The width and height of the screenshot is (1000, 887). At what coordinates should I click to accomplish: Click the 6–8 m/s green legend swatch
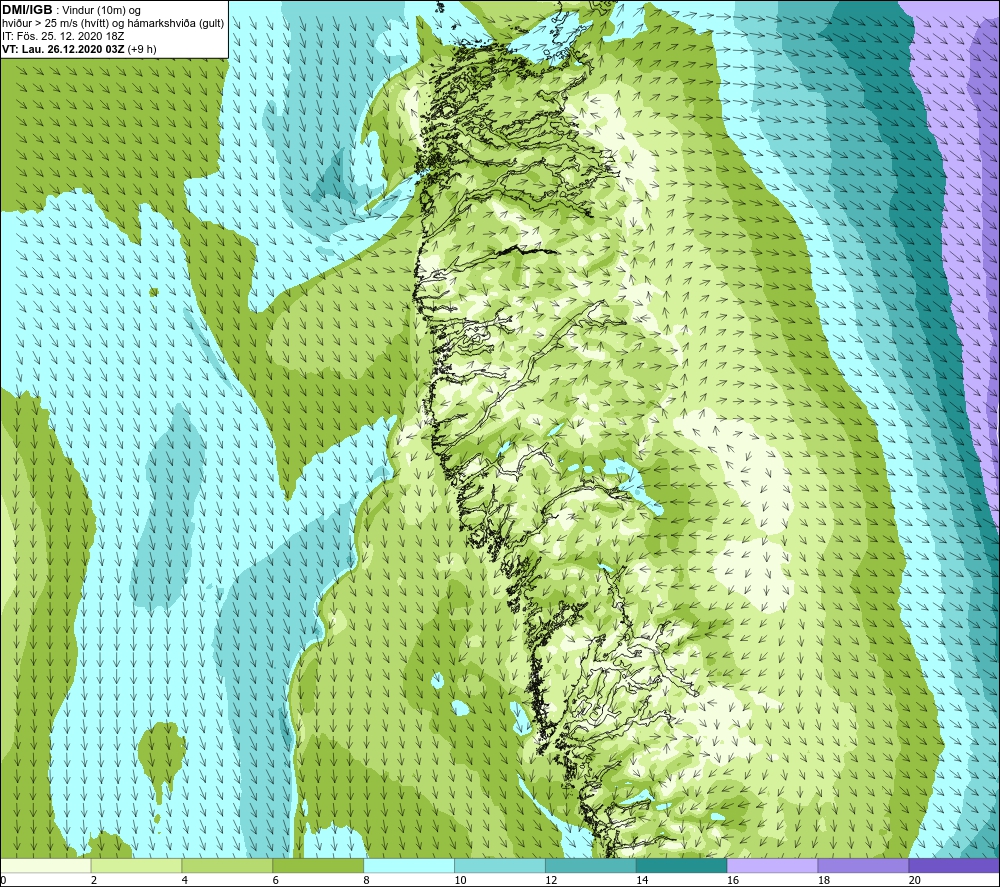(x=318, y=865)
